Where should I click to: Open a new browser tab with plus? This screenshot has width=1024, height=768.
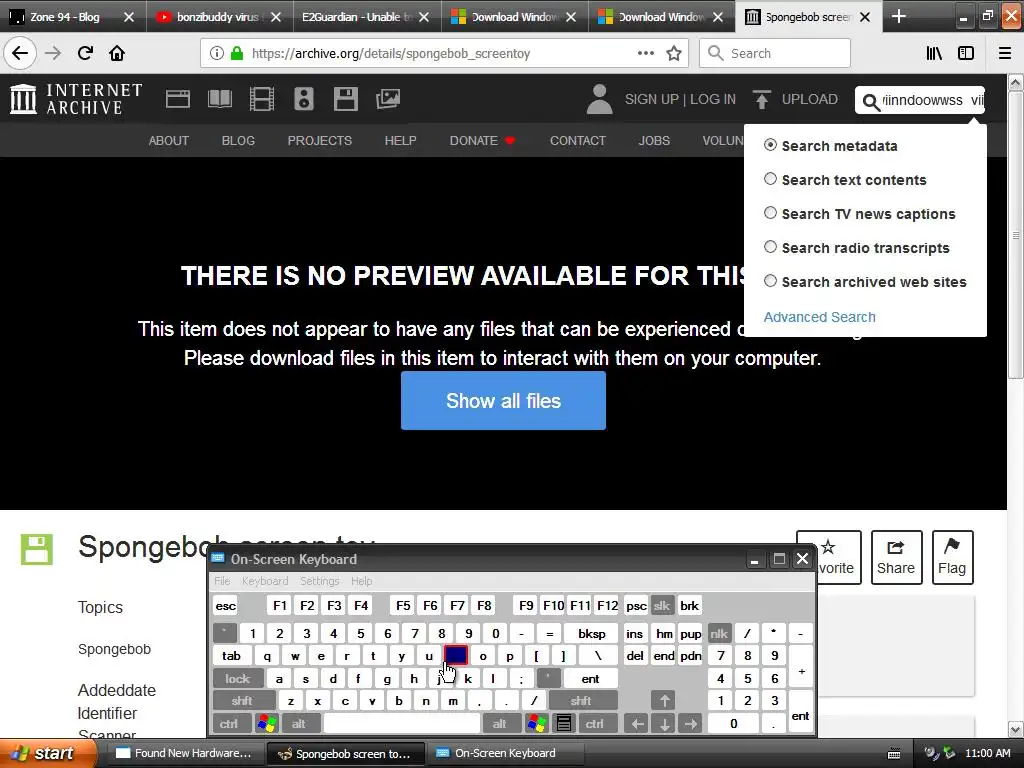click(x=899, y=16)
